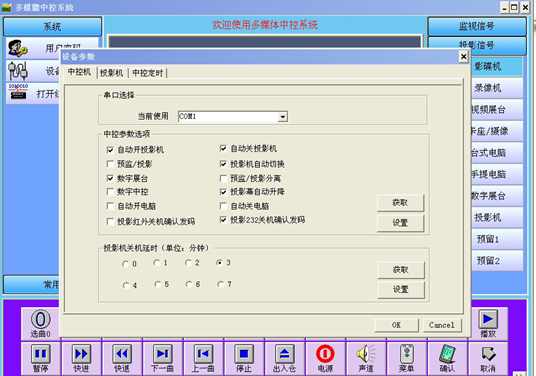
Task: Open the COM1 serial port dropdown
Action: click(x=283, y=117)
